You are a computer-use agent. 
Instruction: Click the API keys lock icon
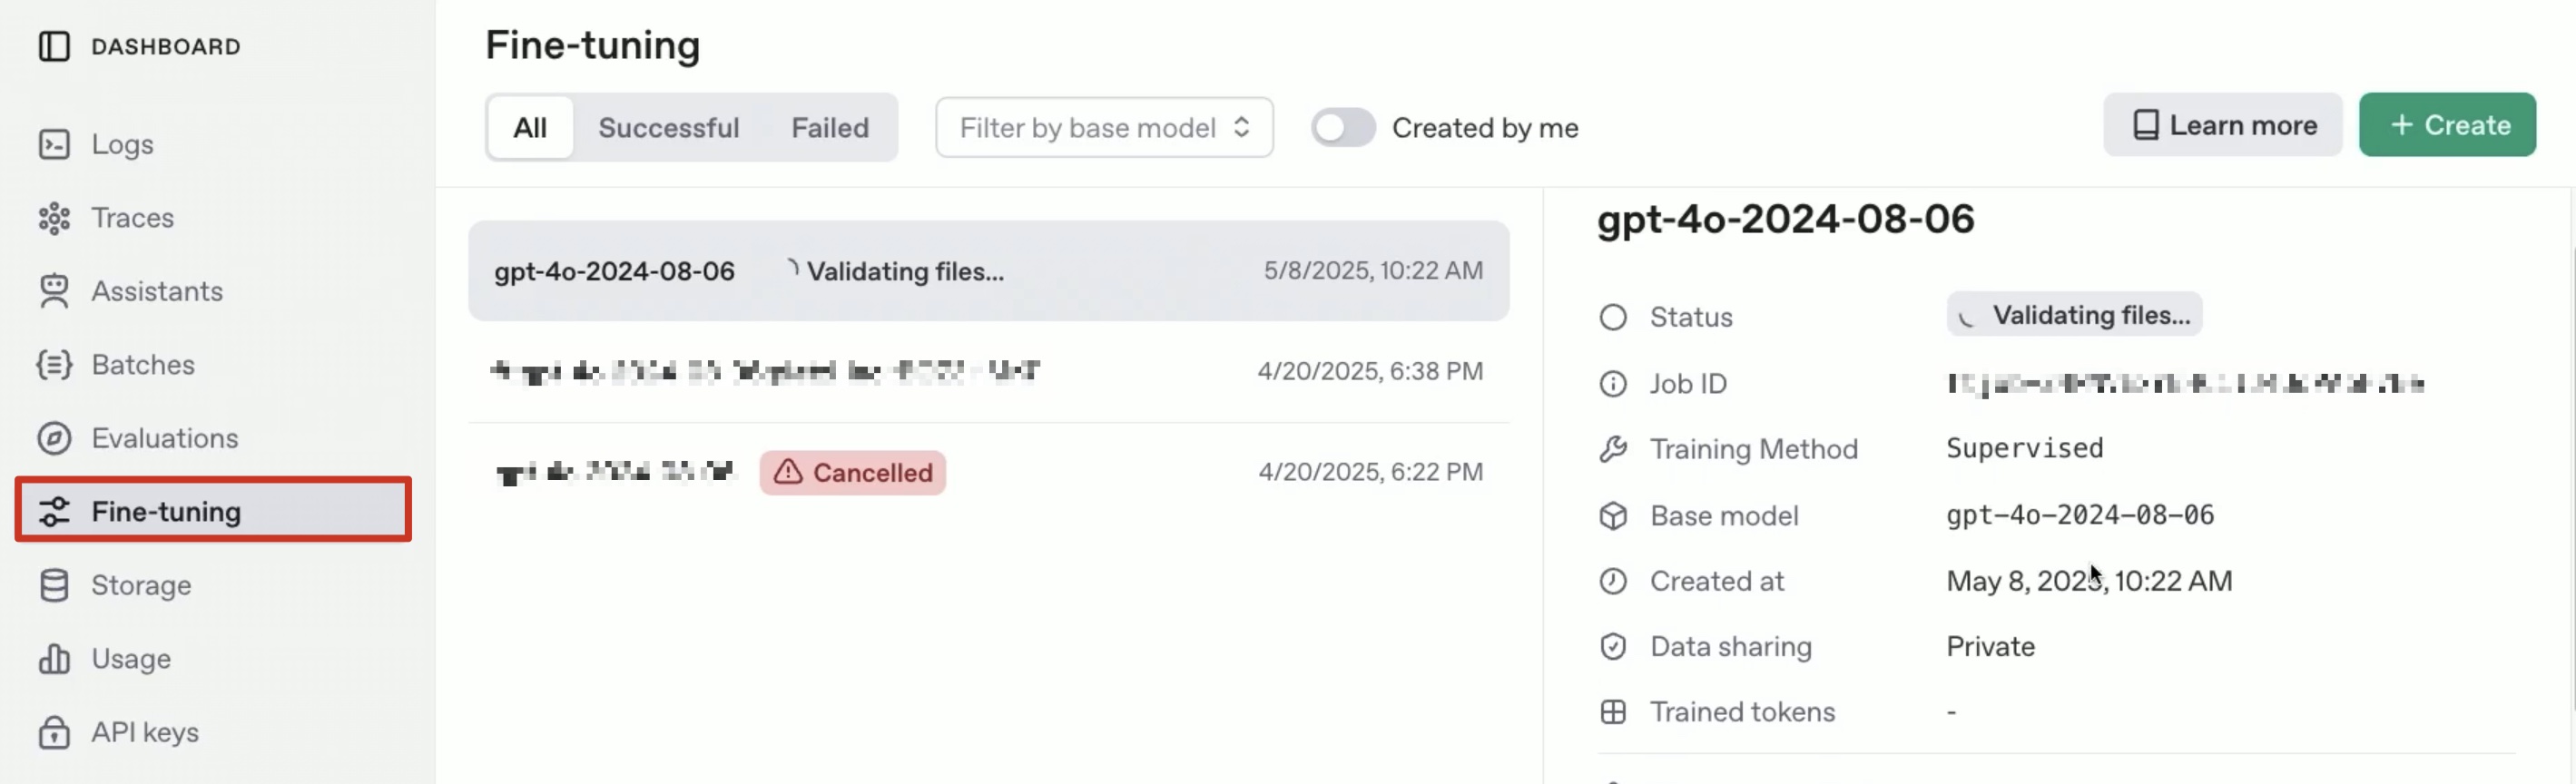click(54, 732)
